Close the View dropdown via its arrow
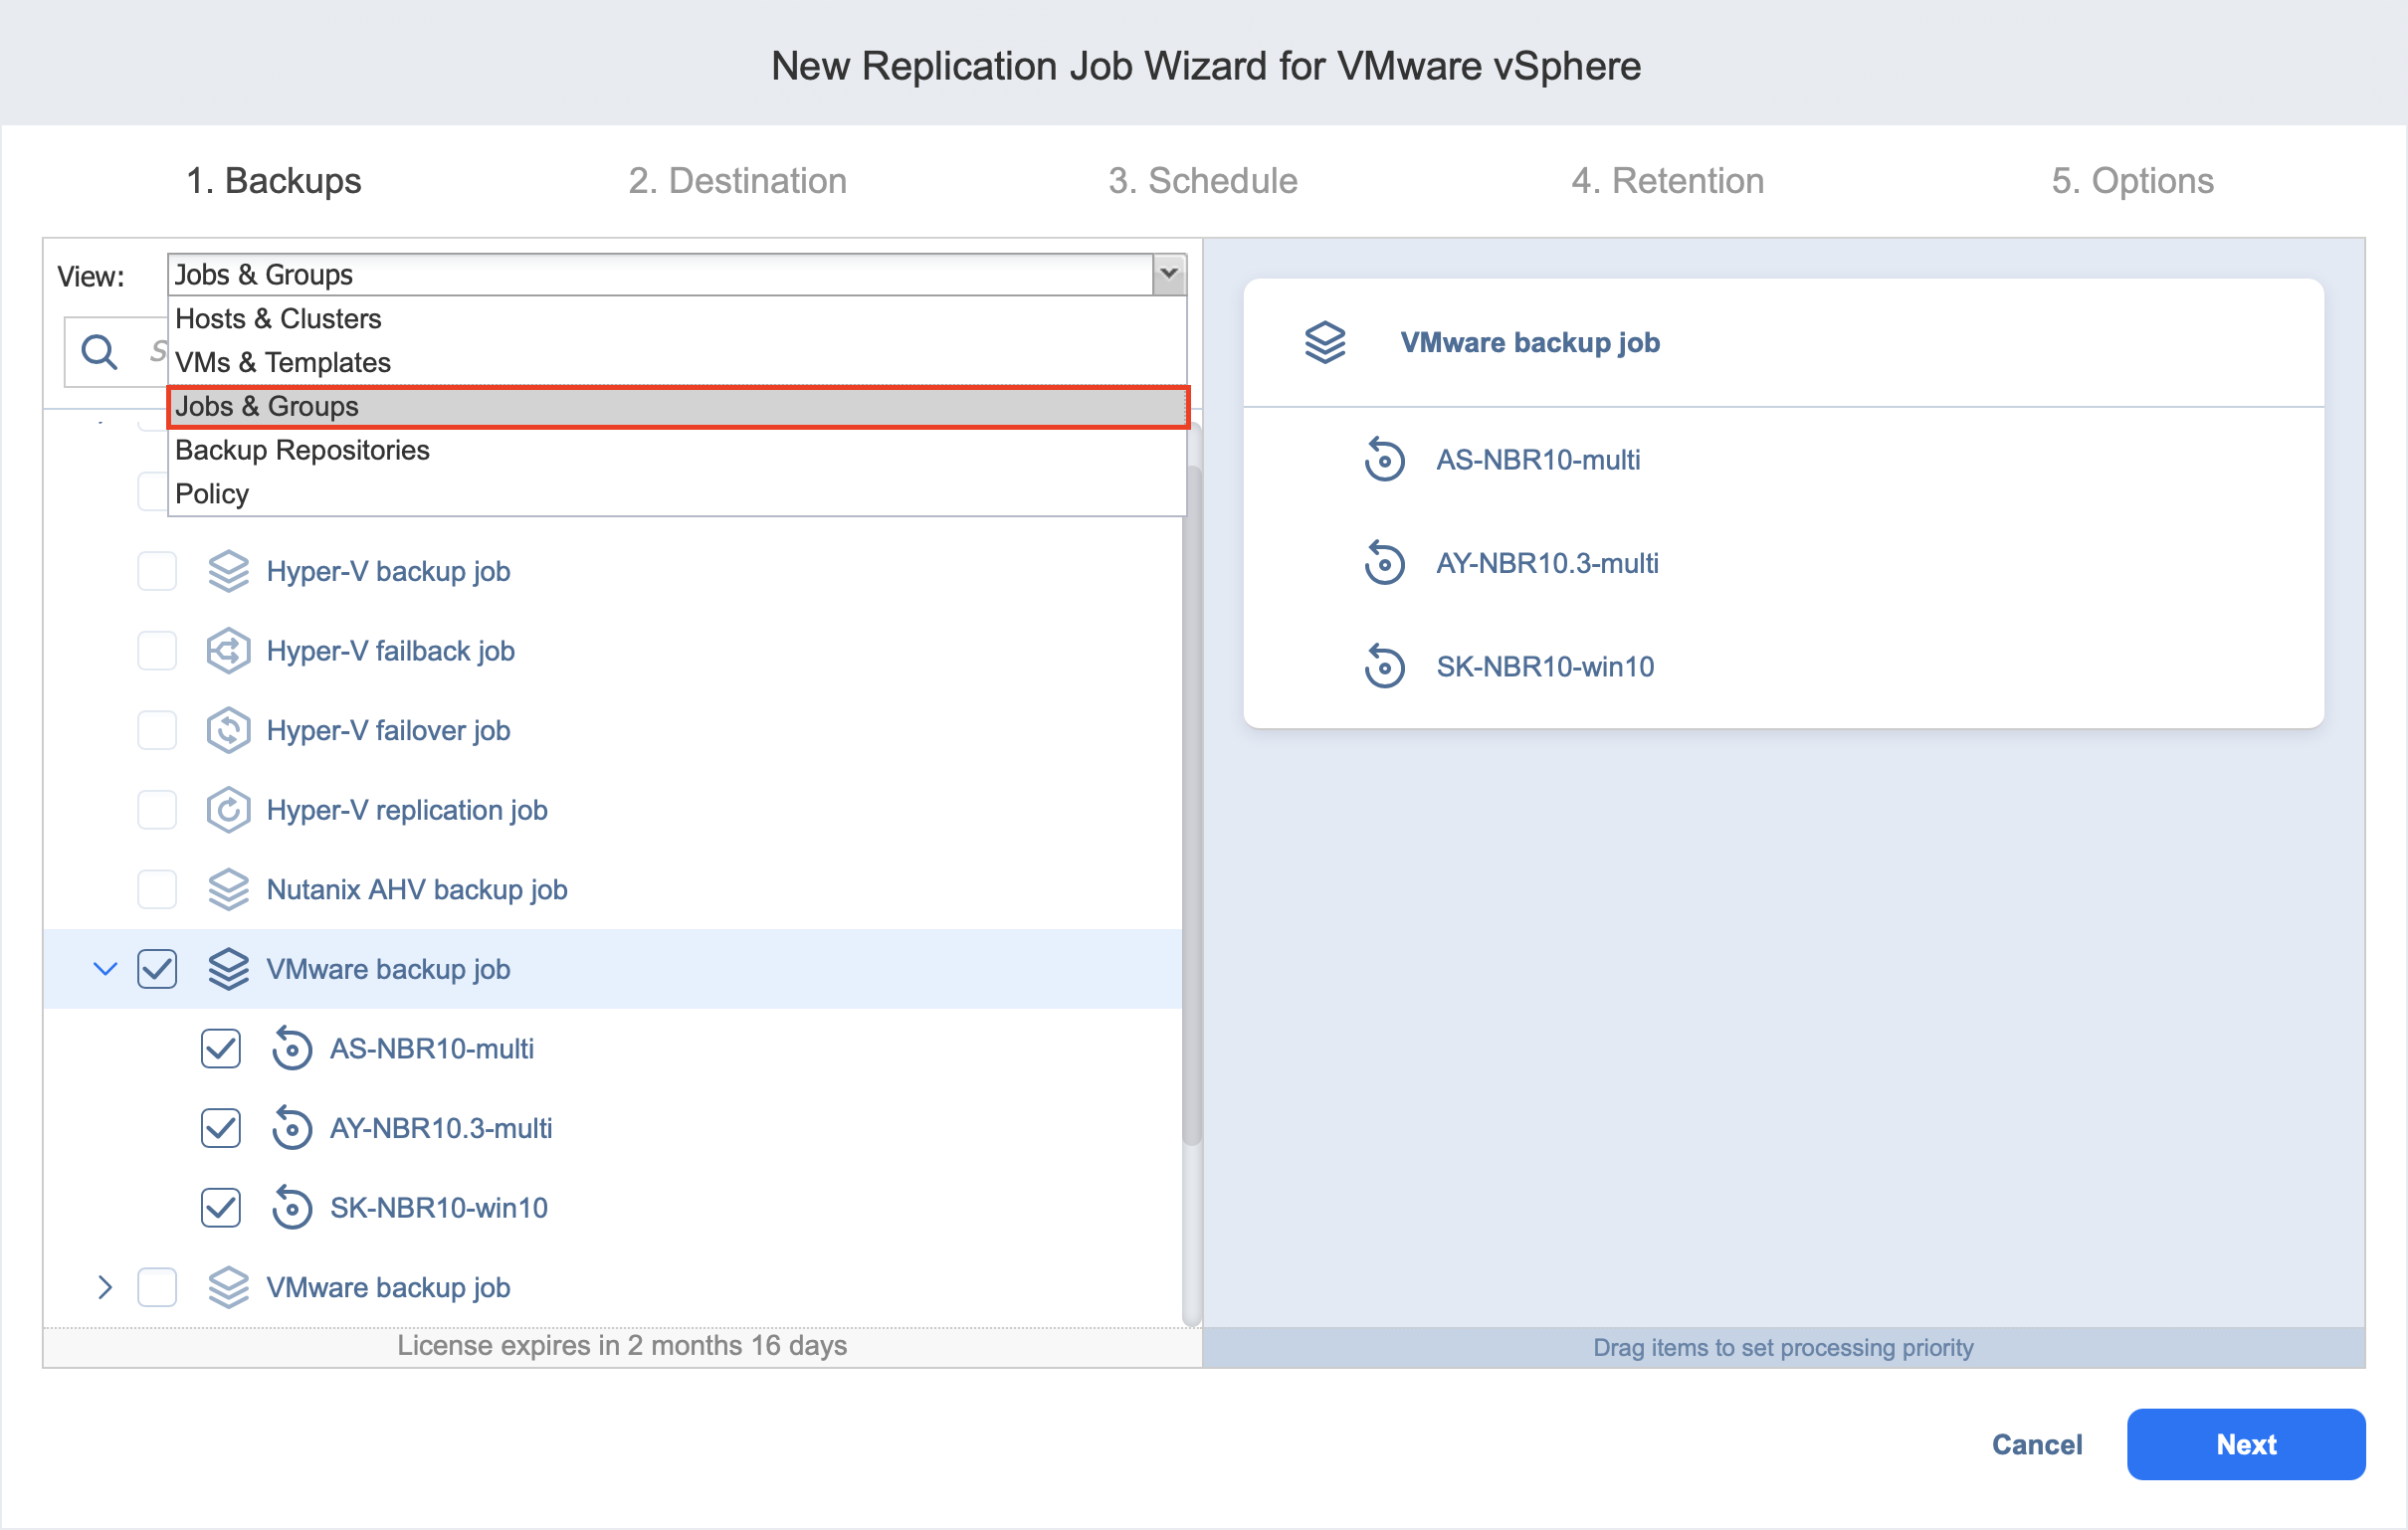The image size is (2408, 1530). click(1169, 274)
